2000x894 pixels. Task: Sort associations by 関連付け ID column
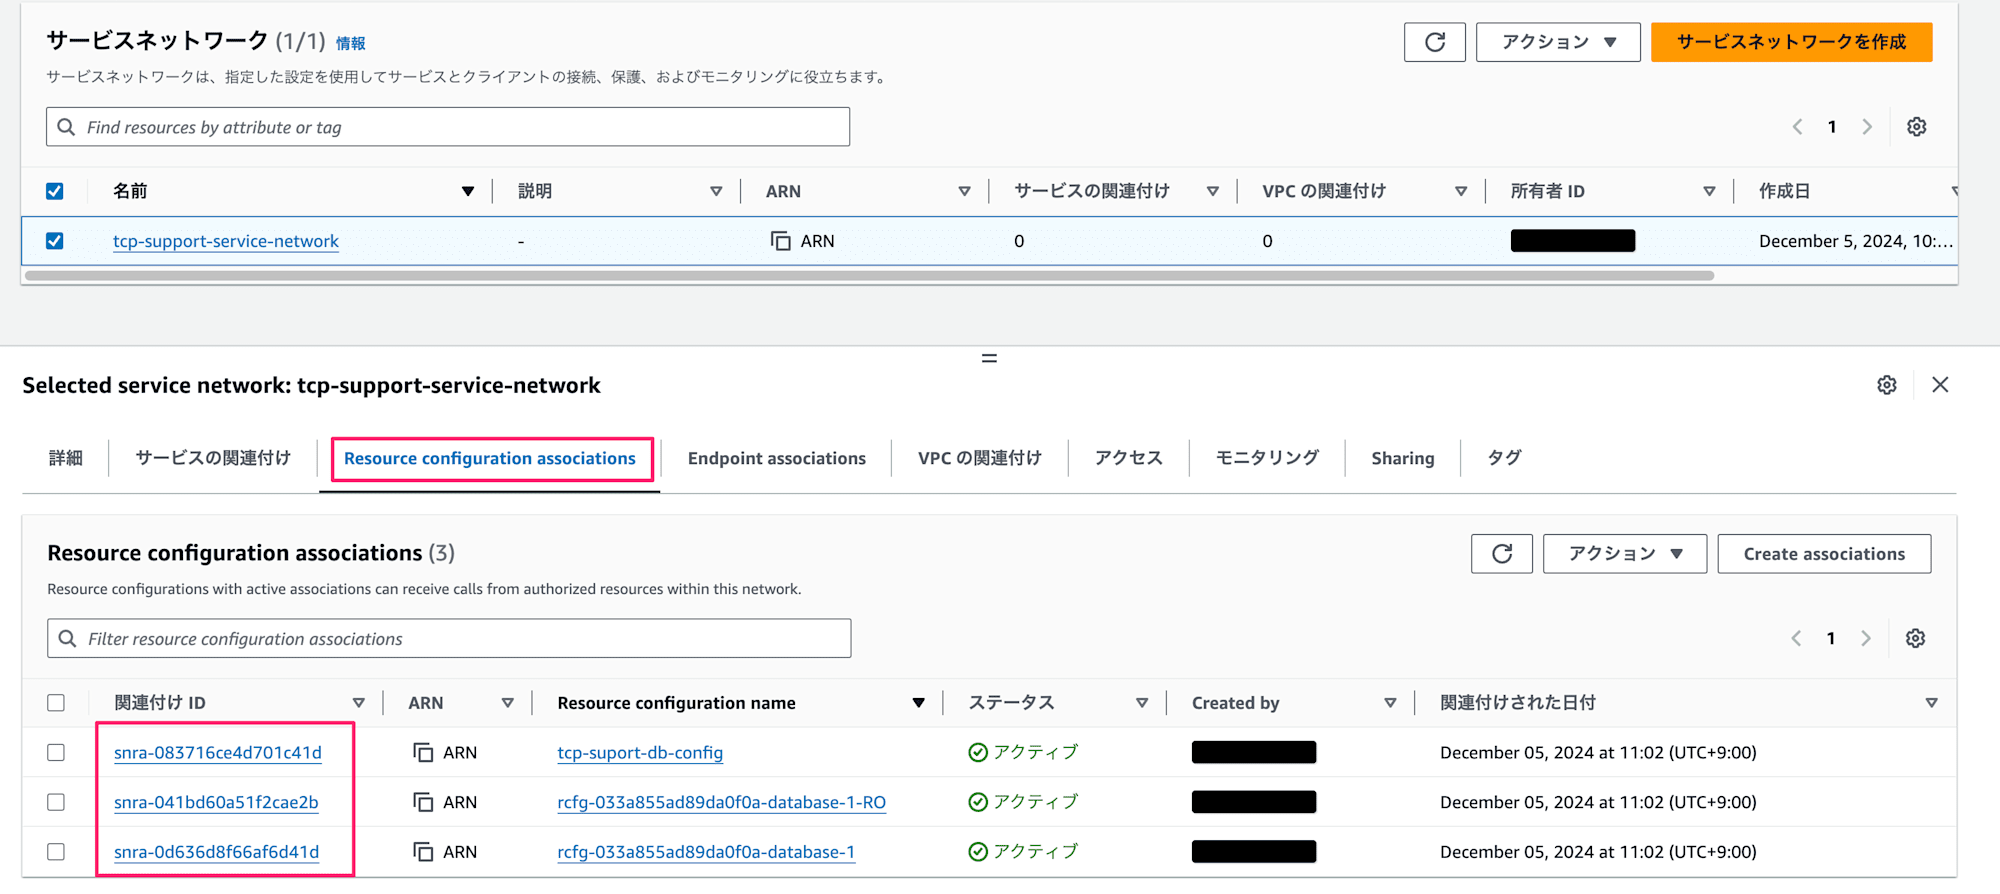(x=358, y=703)
